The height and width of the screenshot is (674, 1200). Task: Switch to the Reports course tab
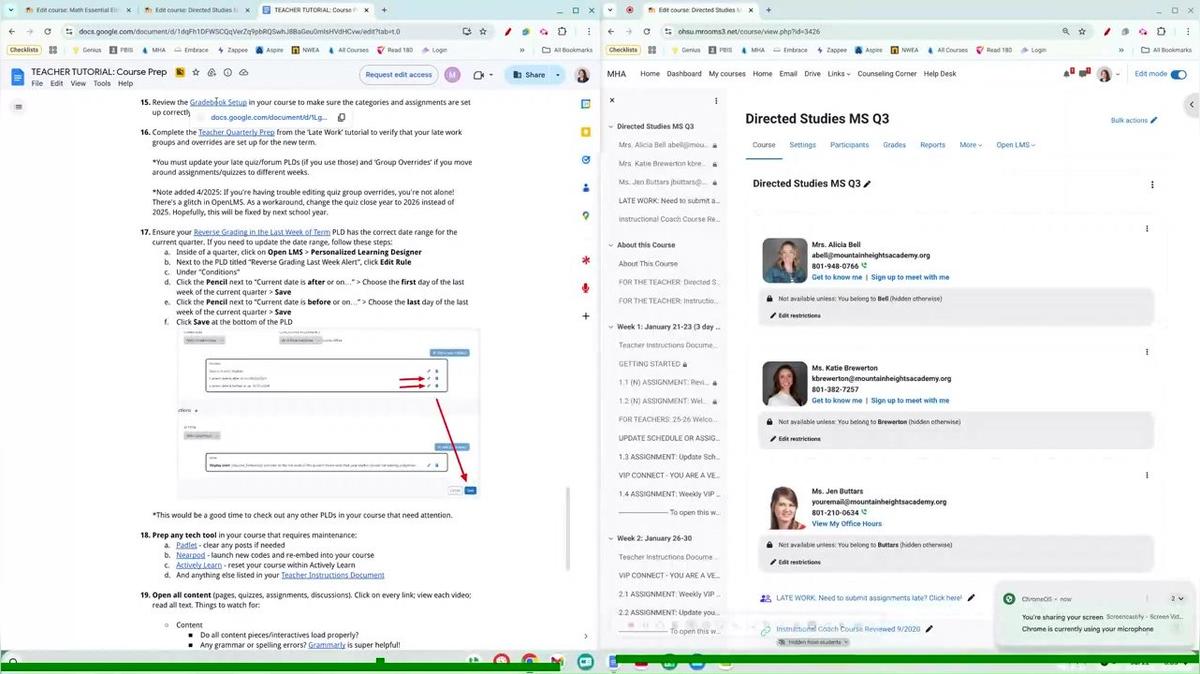[932, 145]
